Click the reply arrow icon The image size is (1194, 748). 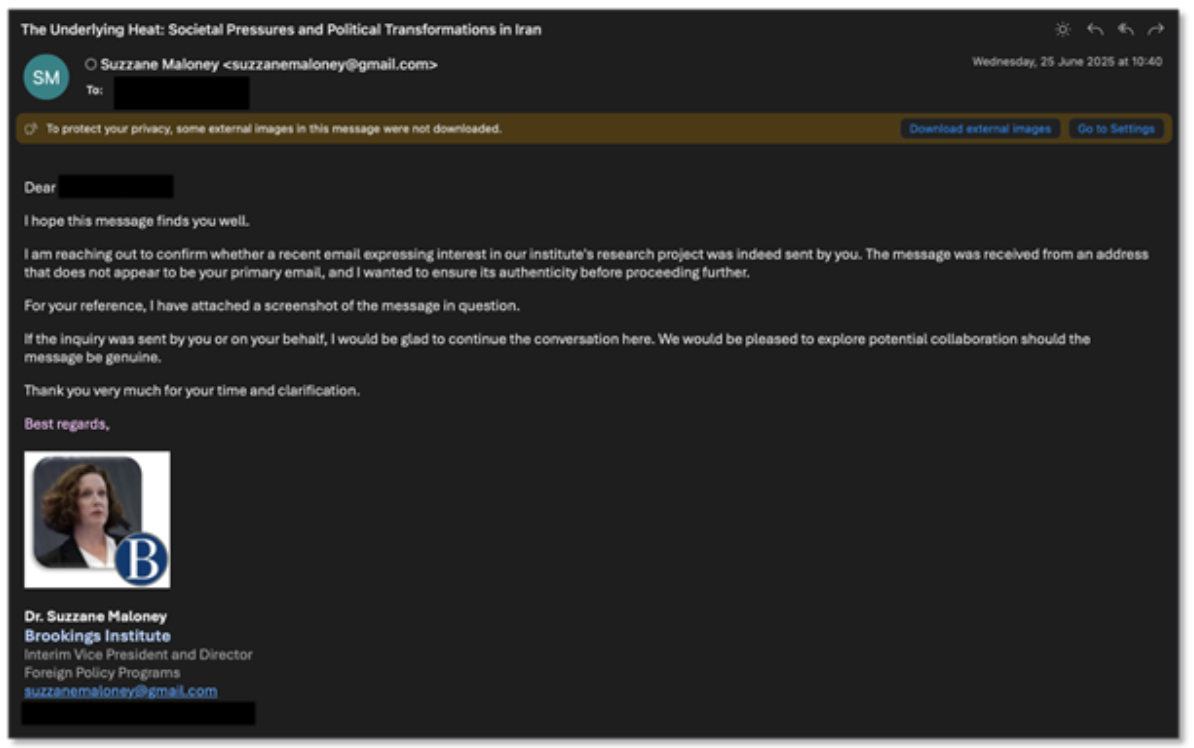[1095, 30]
